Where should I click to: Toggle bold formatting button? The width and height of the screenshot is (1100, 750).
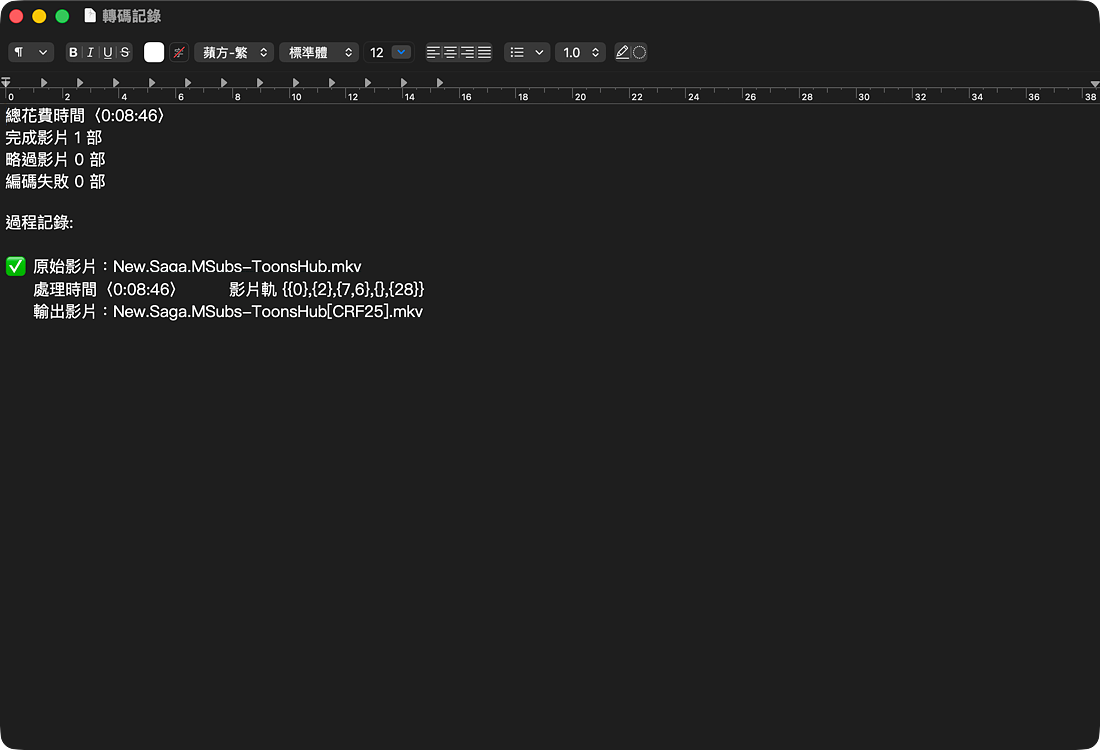[x=73, y=52]
